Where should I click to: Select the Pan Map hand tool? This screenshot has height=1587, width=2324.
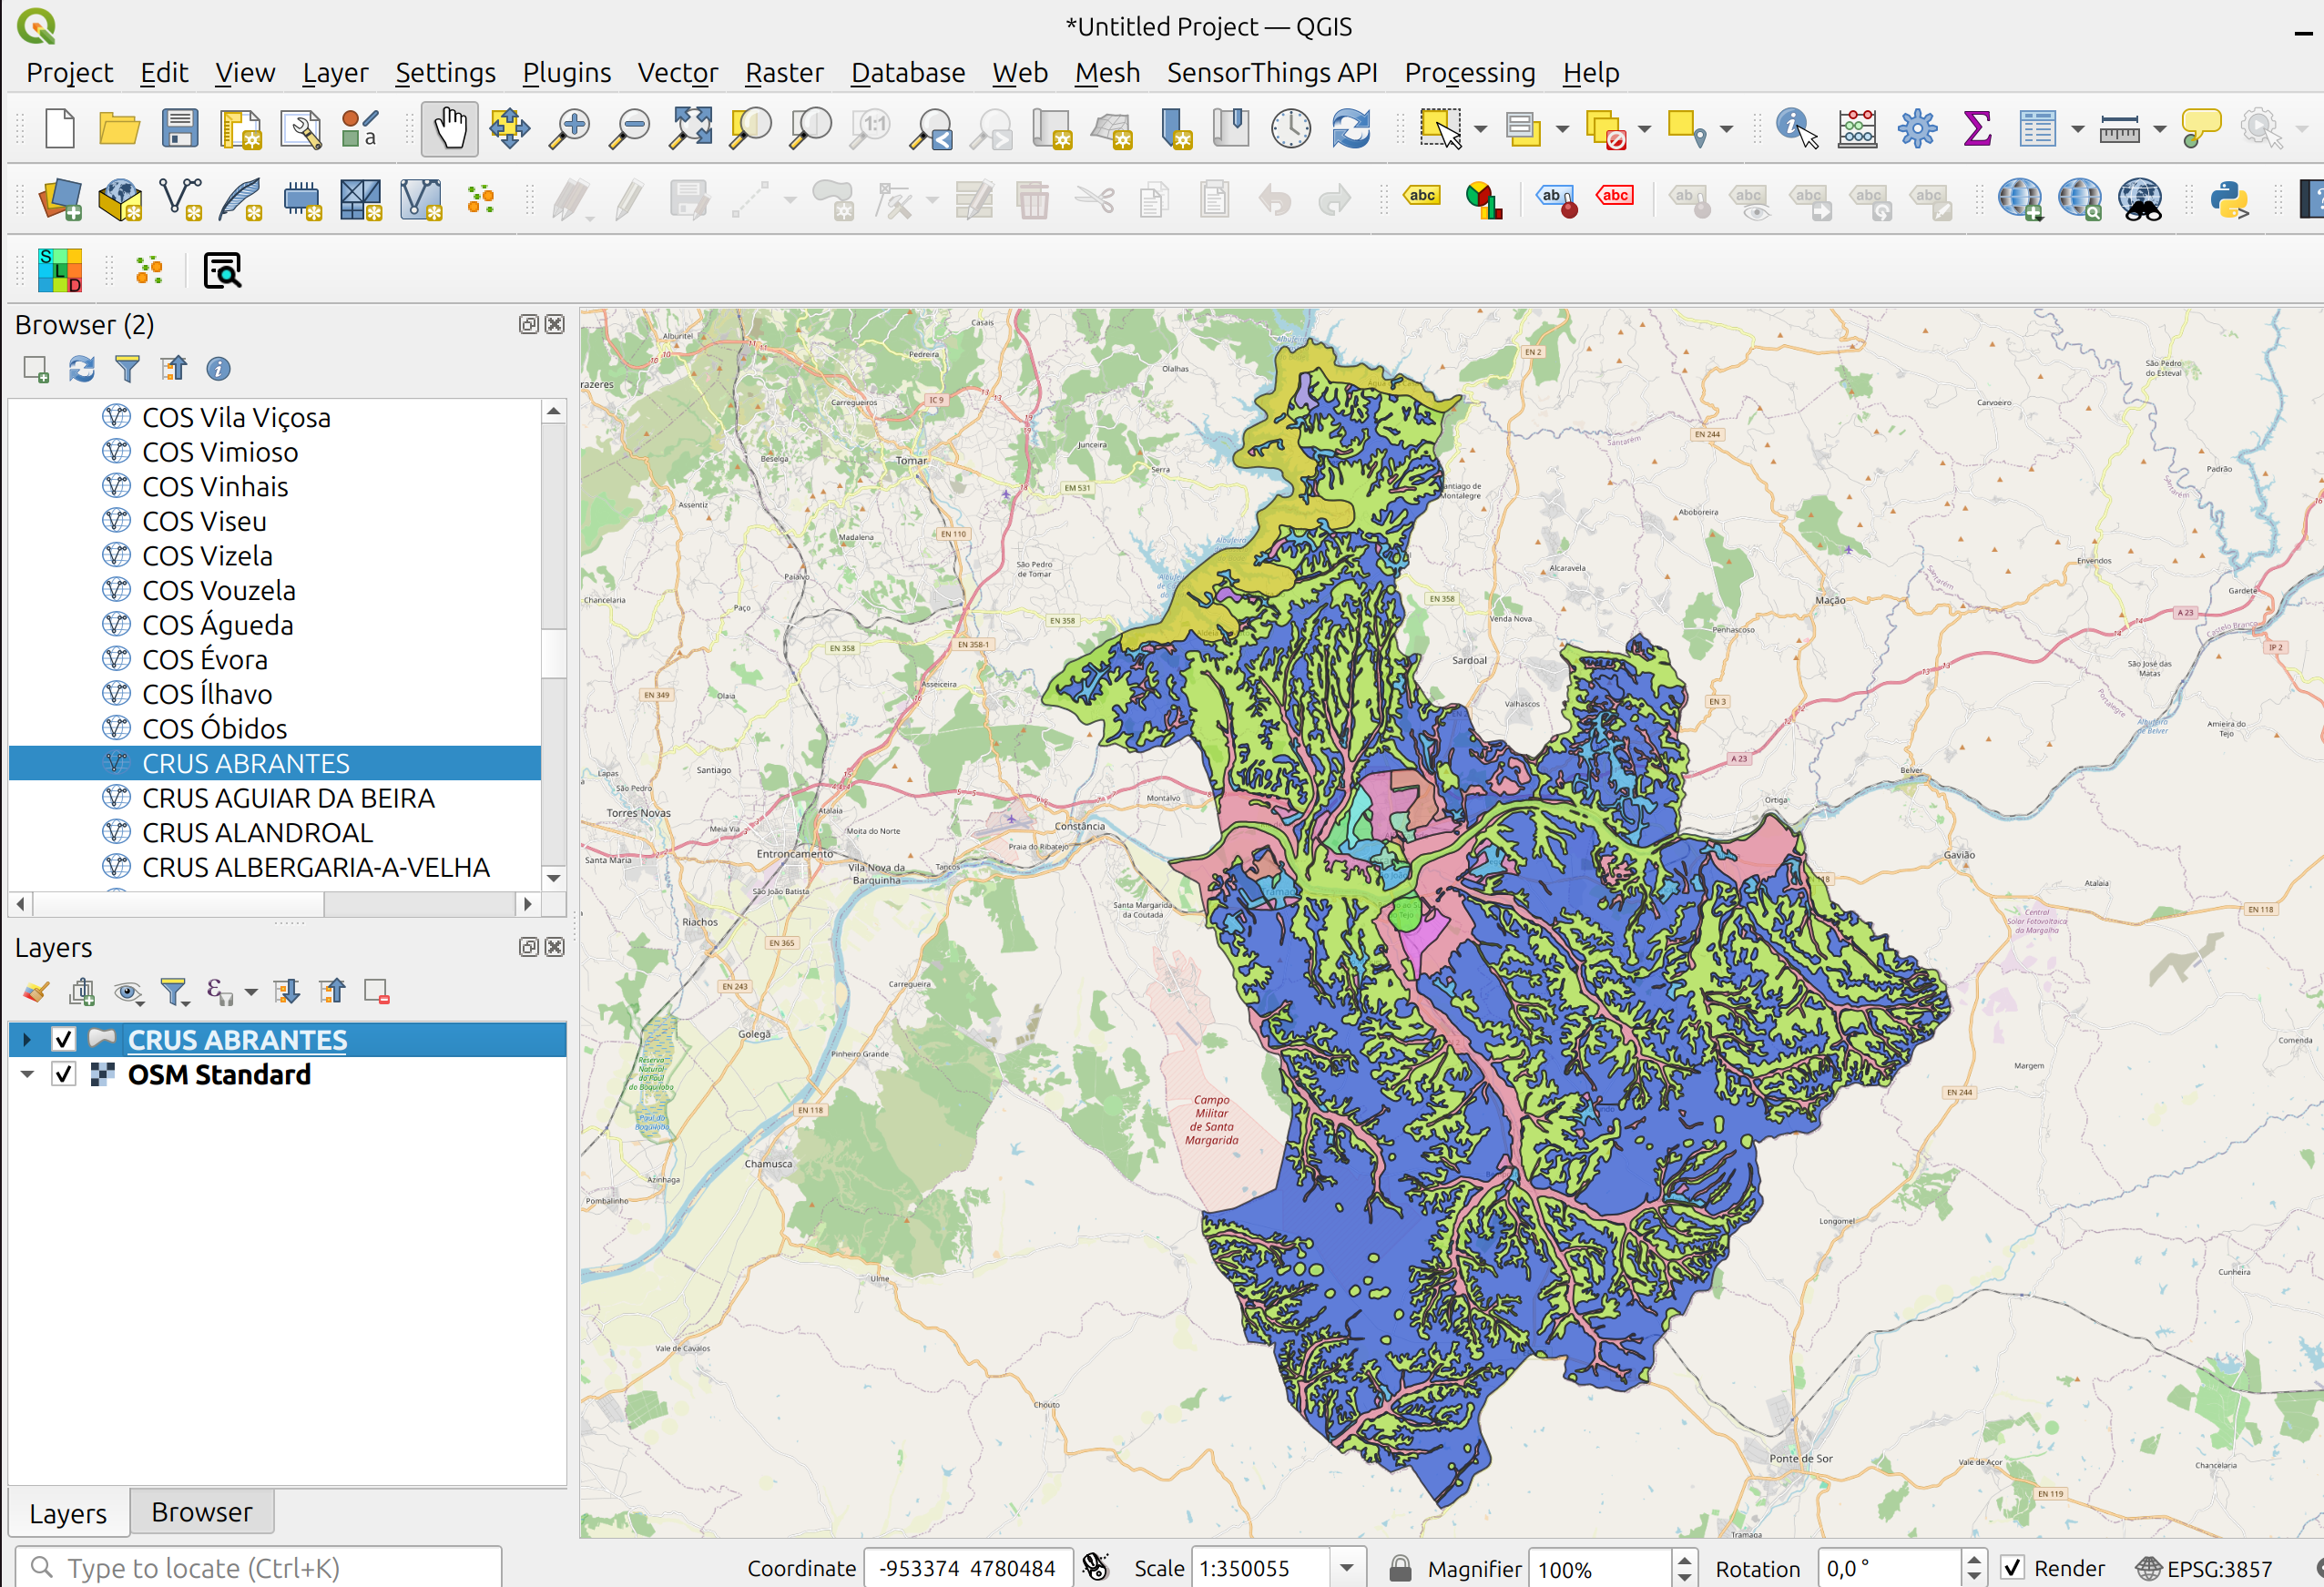pos(449,129)
